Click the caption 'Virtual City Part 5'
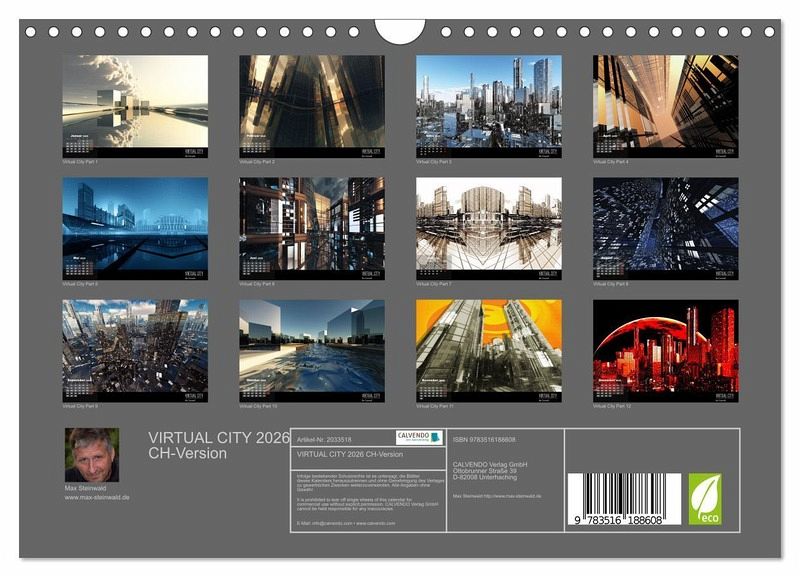 click(80, 284)
